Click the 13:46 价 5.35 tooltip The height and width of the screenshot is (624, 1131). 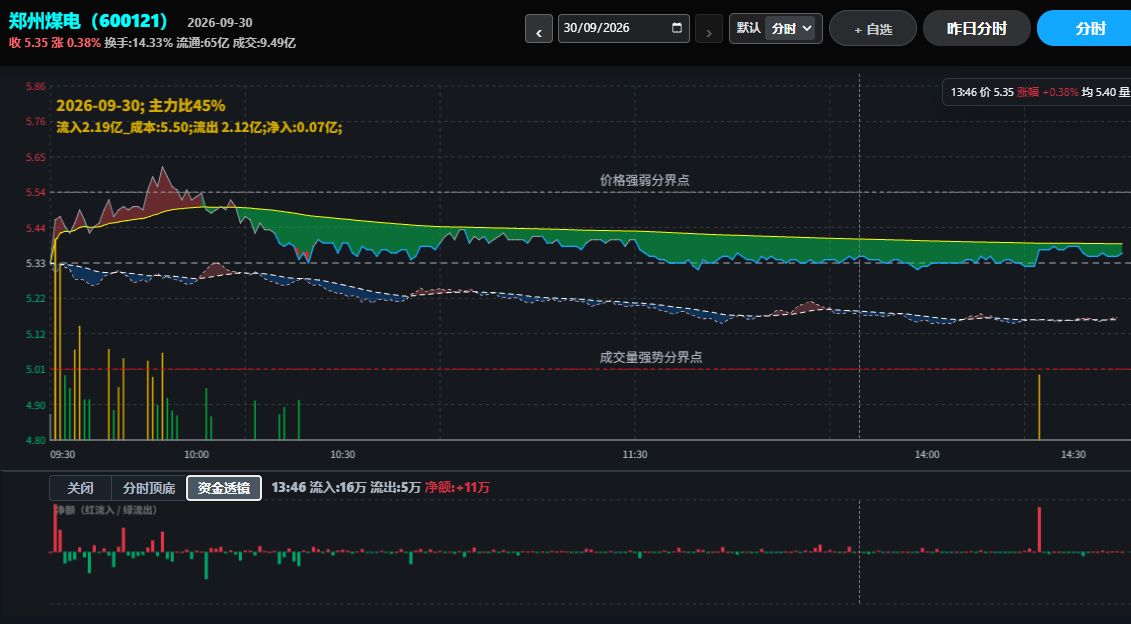pos(1037,92)
